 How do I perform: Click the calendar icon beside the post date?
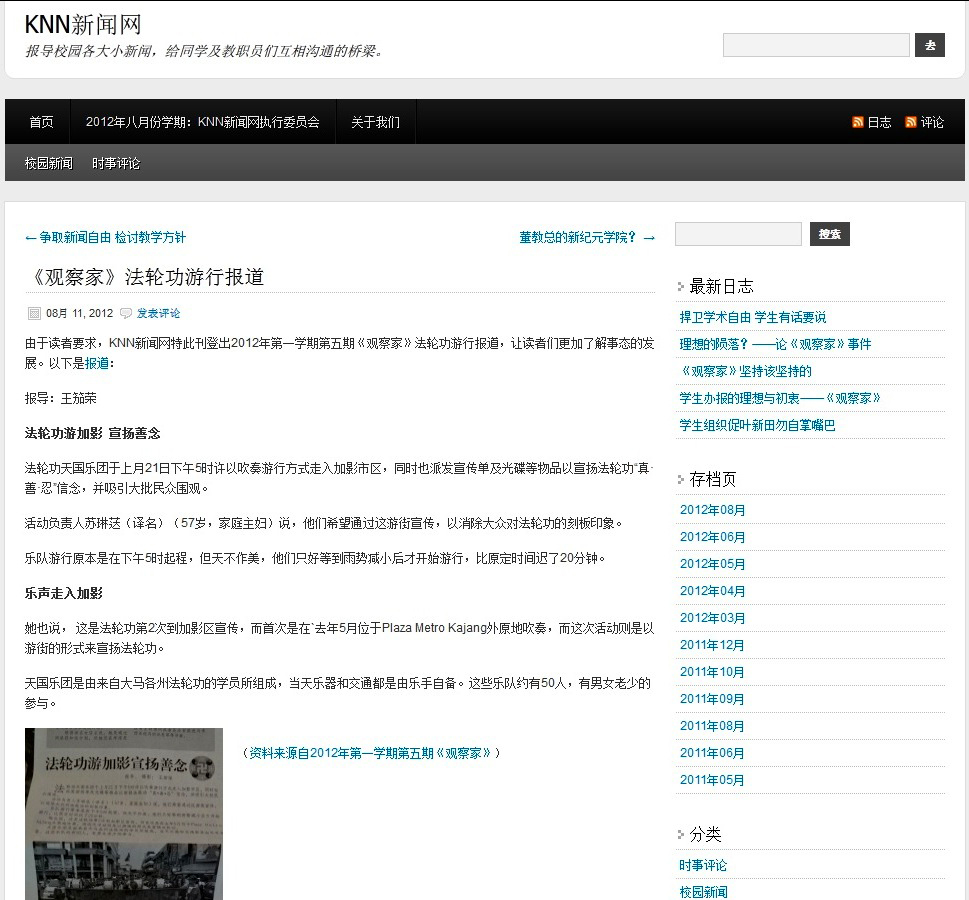coord(33,313)
